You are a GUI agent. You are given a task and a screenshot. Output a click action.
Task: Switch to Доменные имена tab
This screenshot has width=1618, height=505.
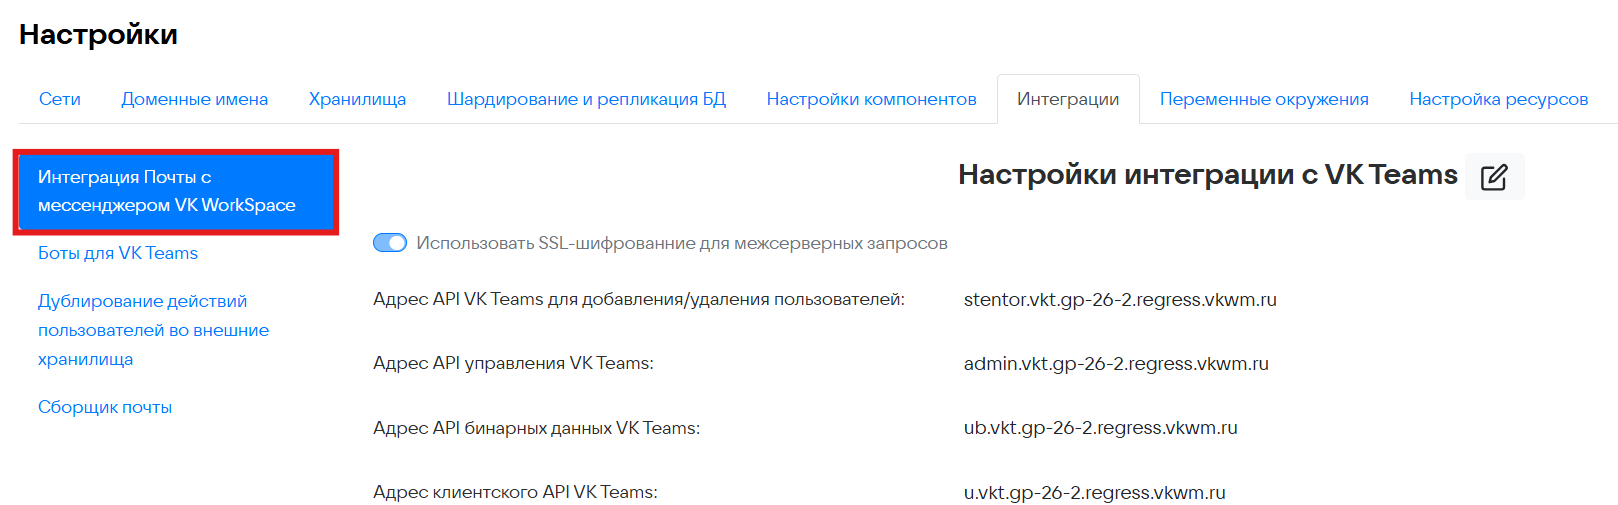coord(195,99)
